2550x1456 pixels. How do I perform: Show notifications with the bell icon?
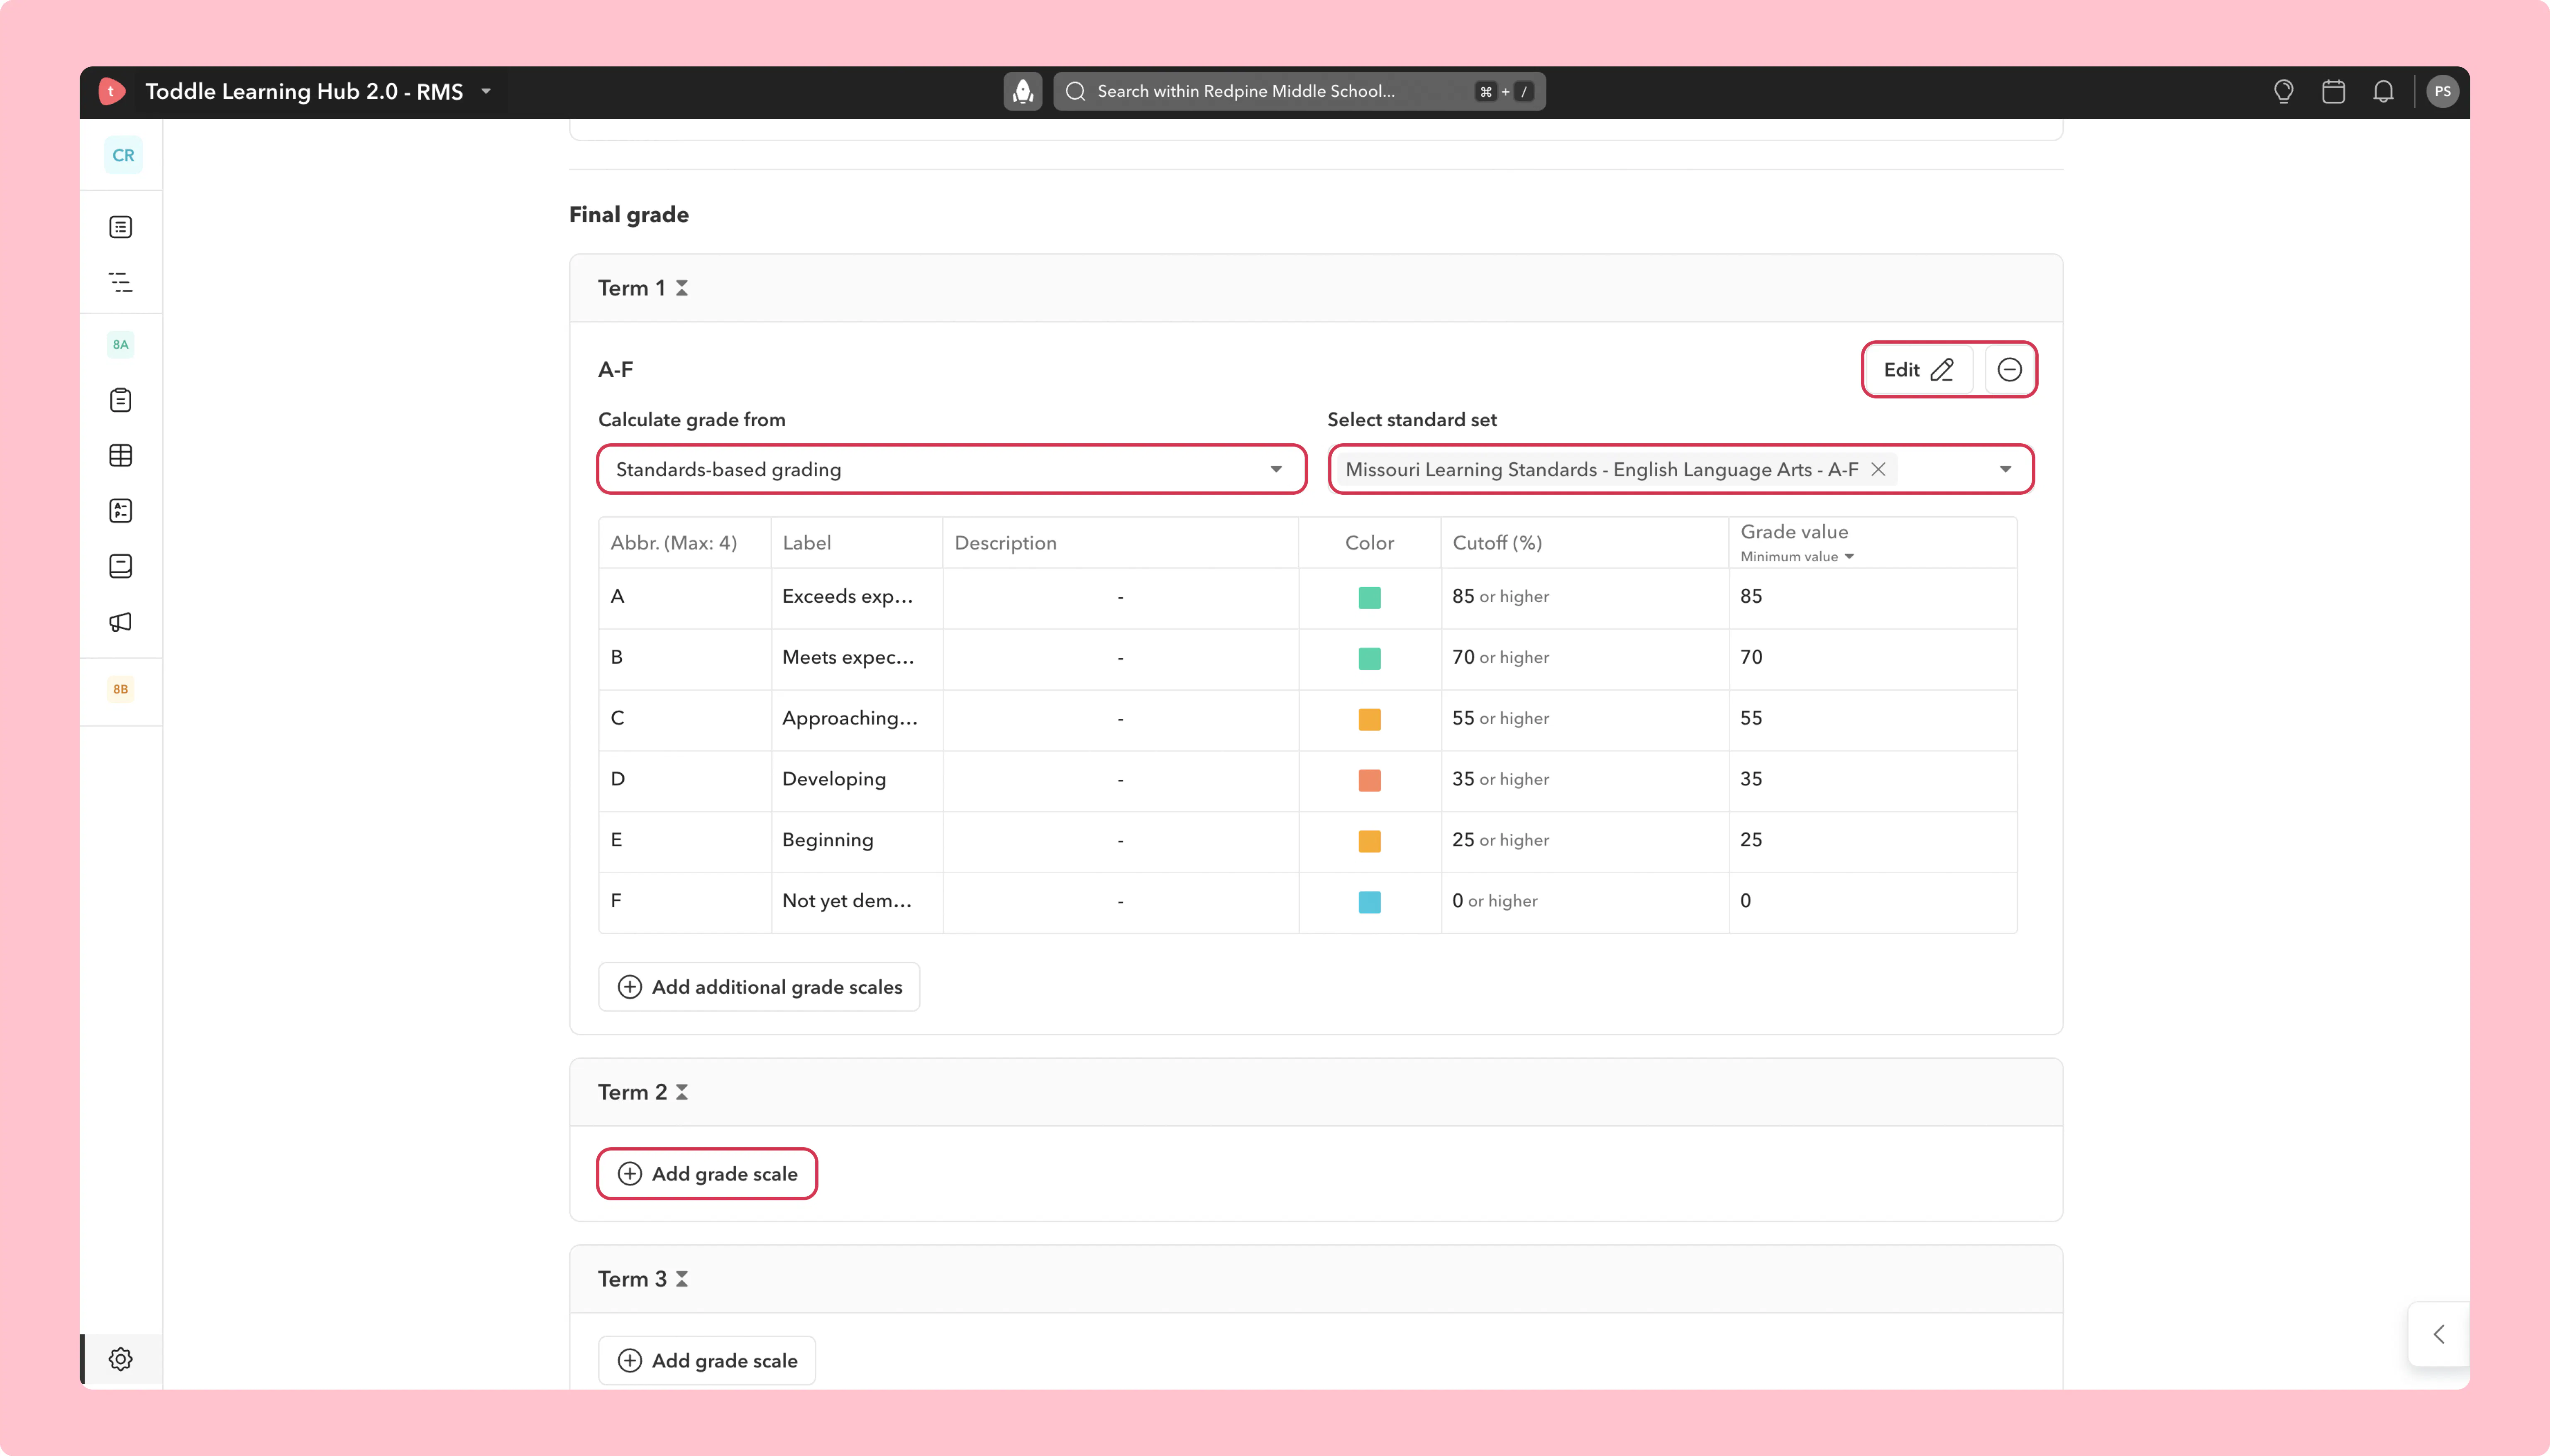tap(2383, 91)
